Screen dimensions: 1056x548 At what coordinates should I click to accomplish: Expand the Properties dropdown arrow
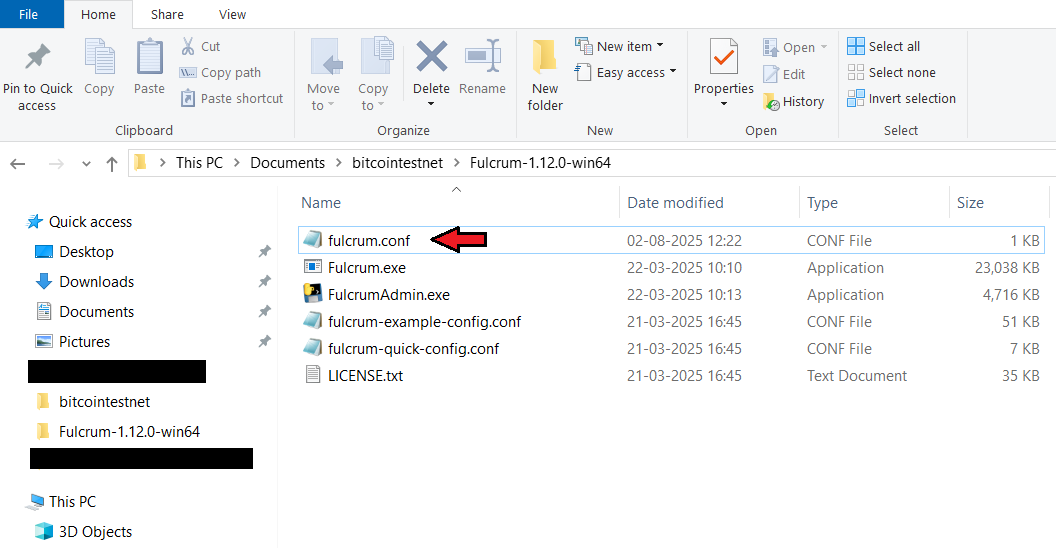[x=724, y=104]
